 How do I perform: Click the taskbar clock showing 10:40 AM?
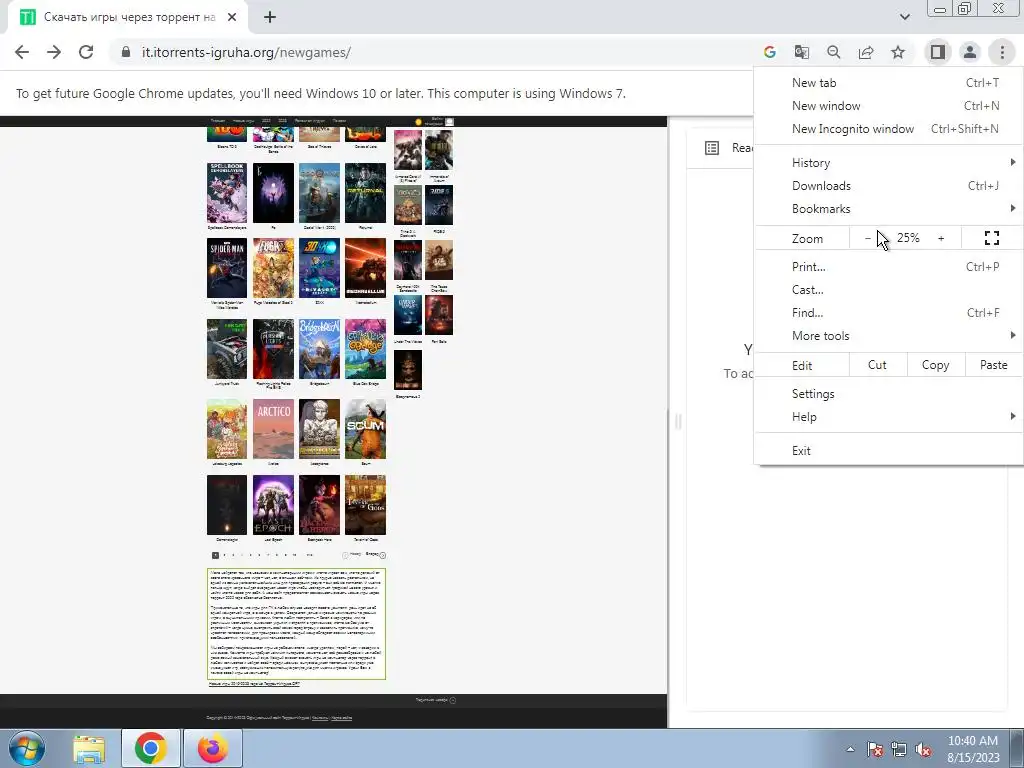point(972,749)
